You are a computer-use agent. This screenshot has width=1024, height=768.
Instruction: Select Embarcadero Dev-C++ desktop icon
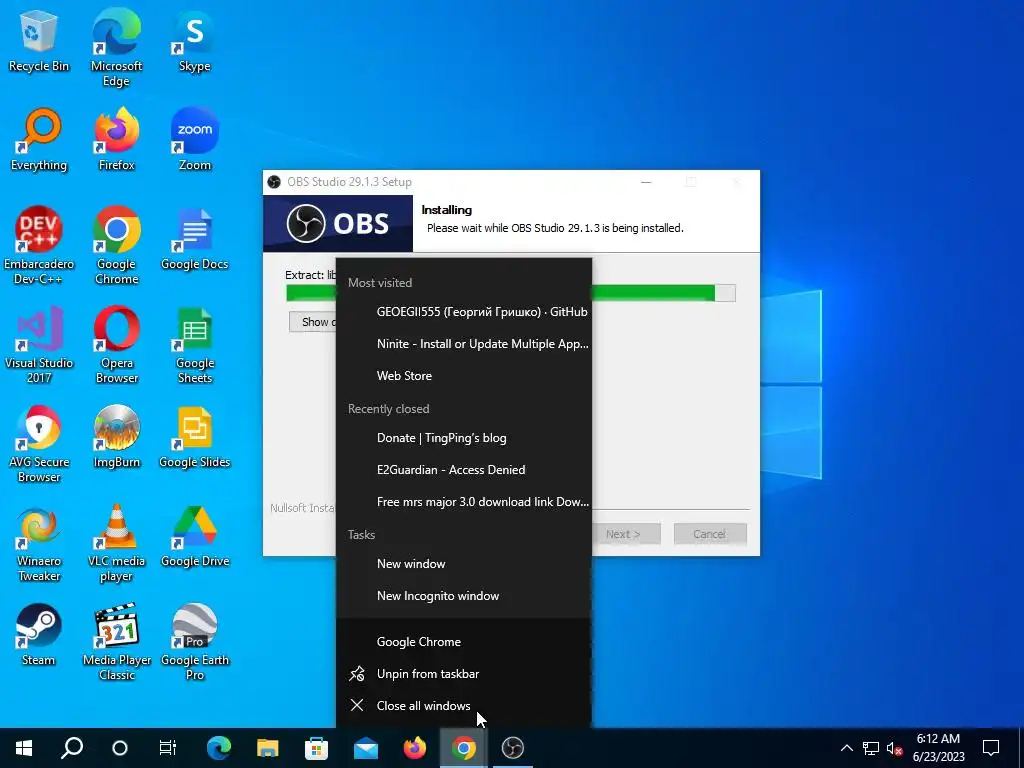(x=39, y=246)
